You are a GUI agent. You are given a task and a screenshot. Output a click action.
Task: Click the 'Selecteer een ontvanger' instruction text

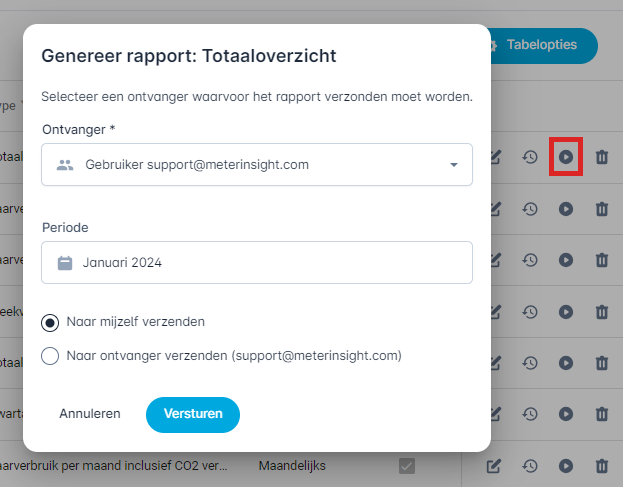(257, 97)
